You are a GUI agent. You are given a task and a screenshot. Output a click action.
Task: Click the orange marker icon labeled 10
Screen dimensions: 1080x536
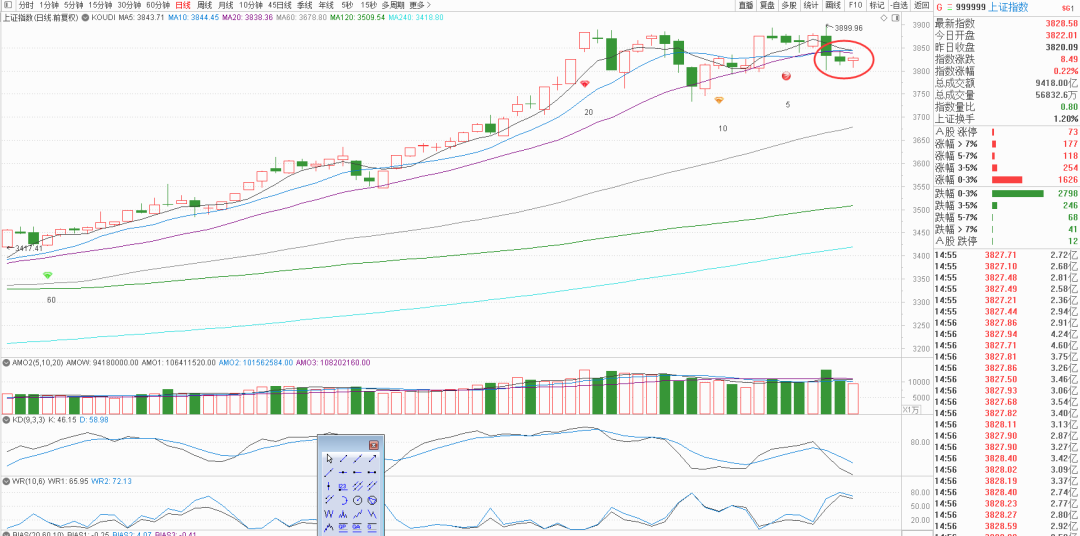718,100
